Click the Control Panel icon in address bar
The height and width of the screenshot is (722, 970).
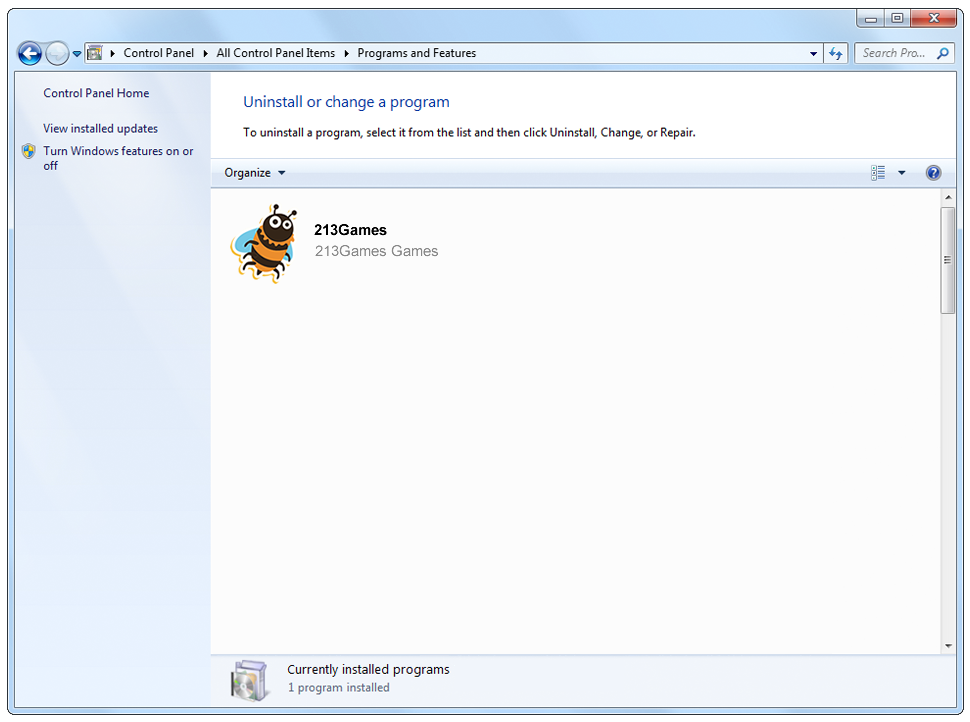pos(95,53)
